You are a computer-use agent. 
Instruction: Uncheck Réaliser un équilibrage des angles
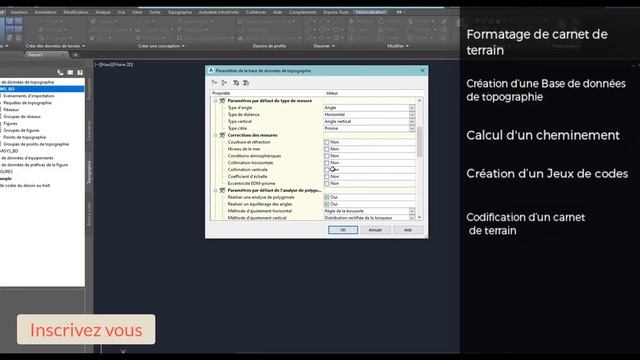click(x=327, y=204)
